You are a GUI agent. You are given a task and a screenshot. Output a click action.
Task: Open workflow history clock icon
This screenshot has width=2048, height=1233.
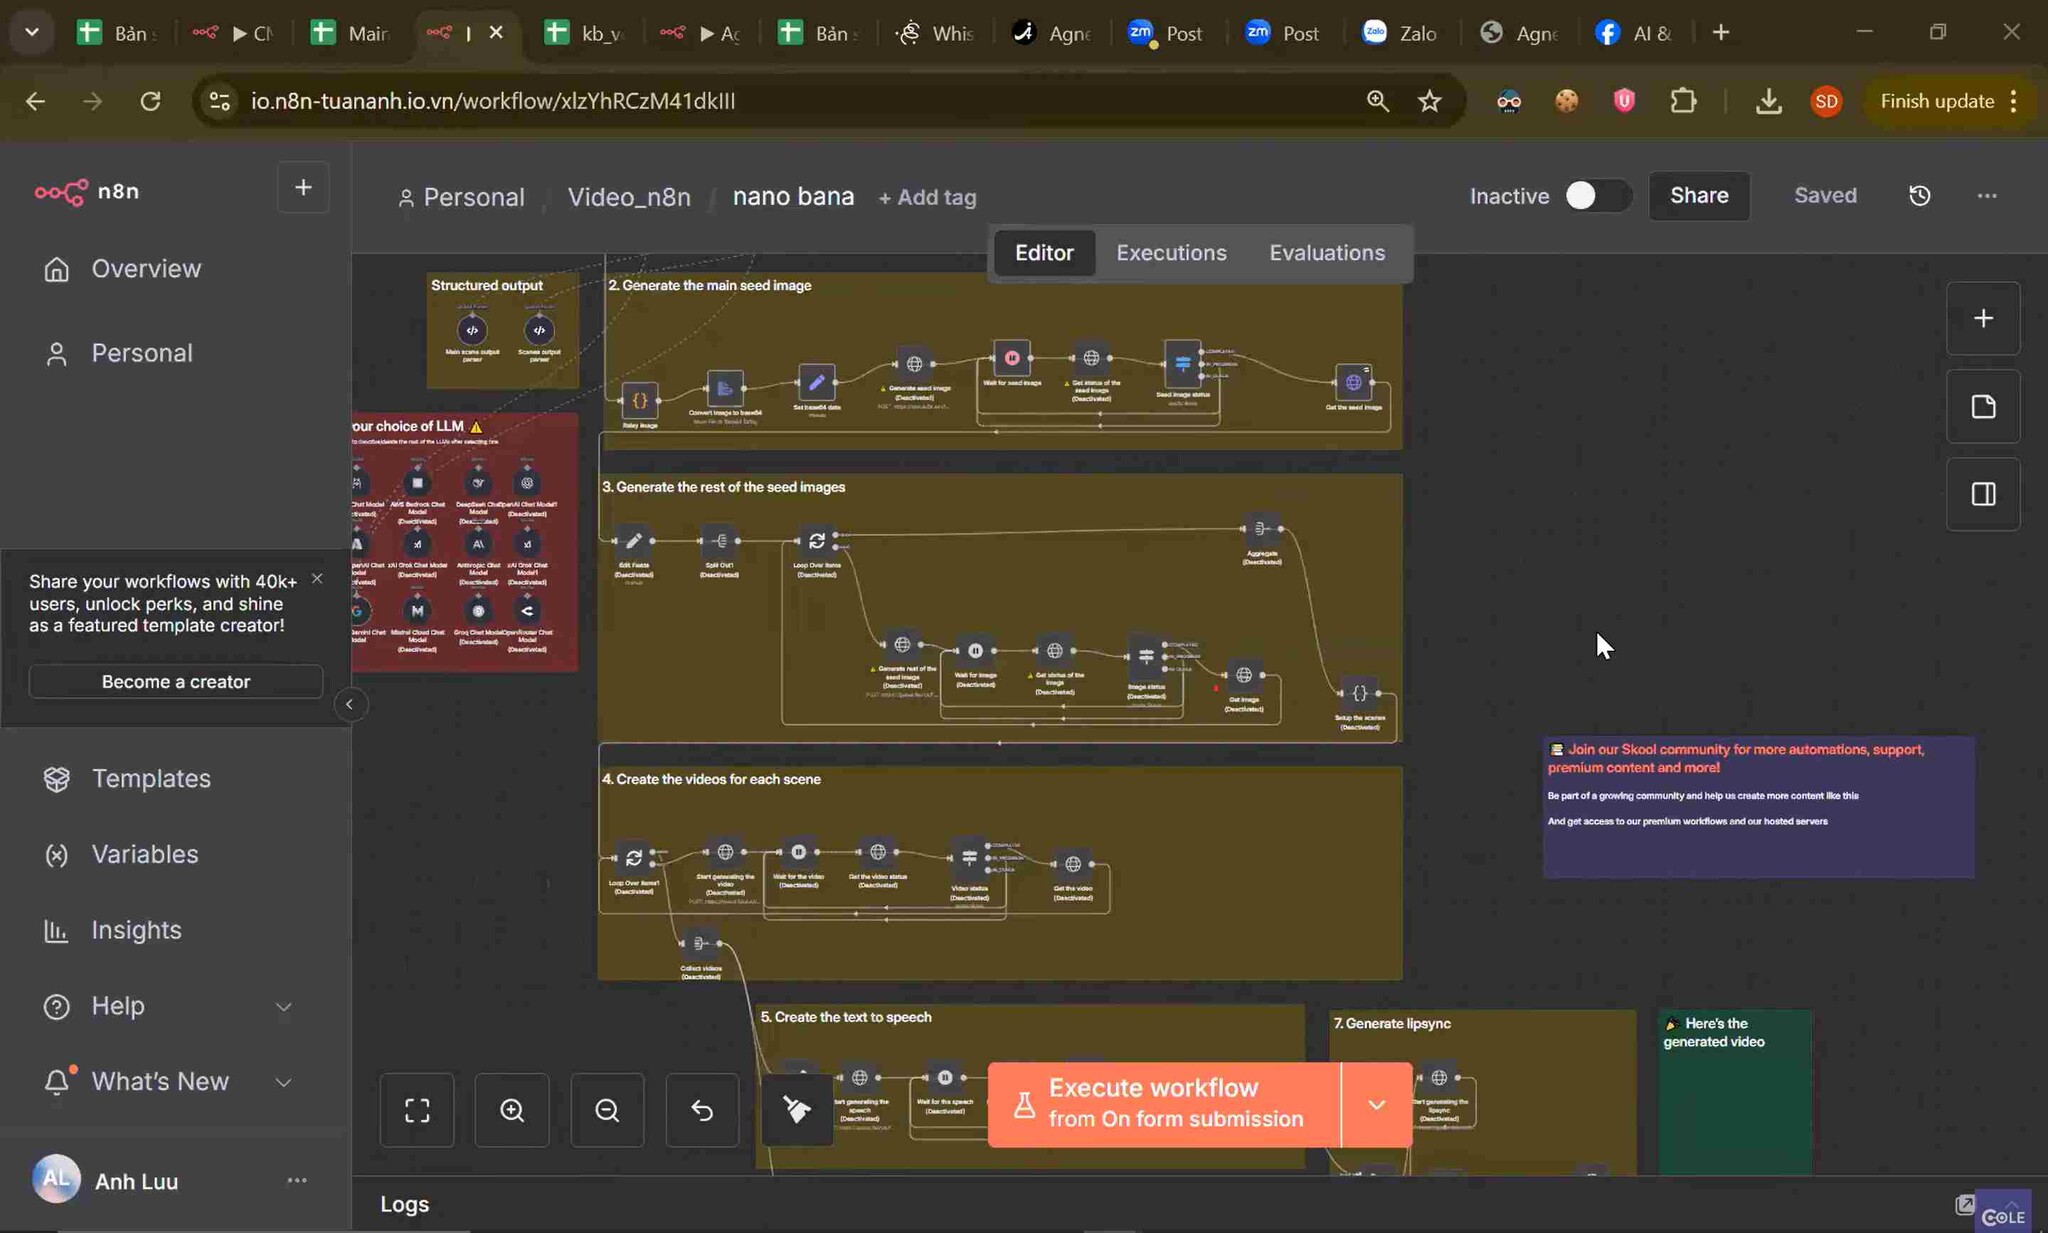pyautogui.click(x=1919, y=196)
